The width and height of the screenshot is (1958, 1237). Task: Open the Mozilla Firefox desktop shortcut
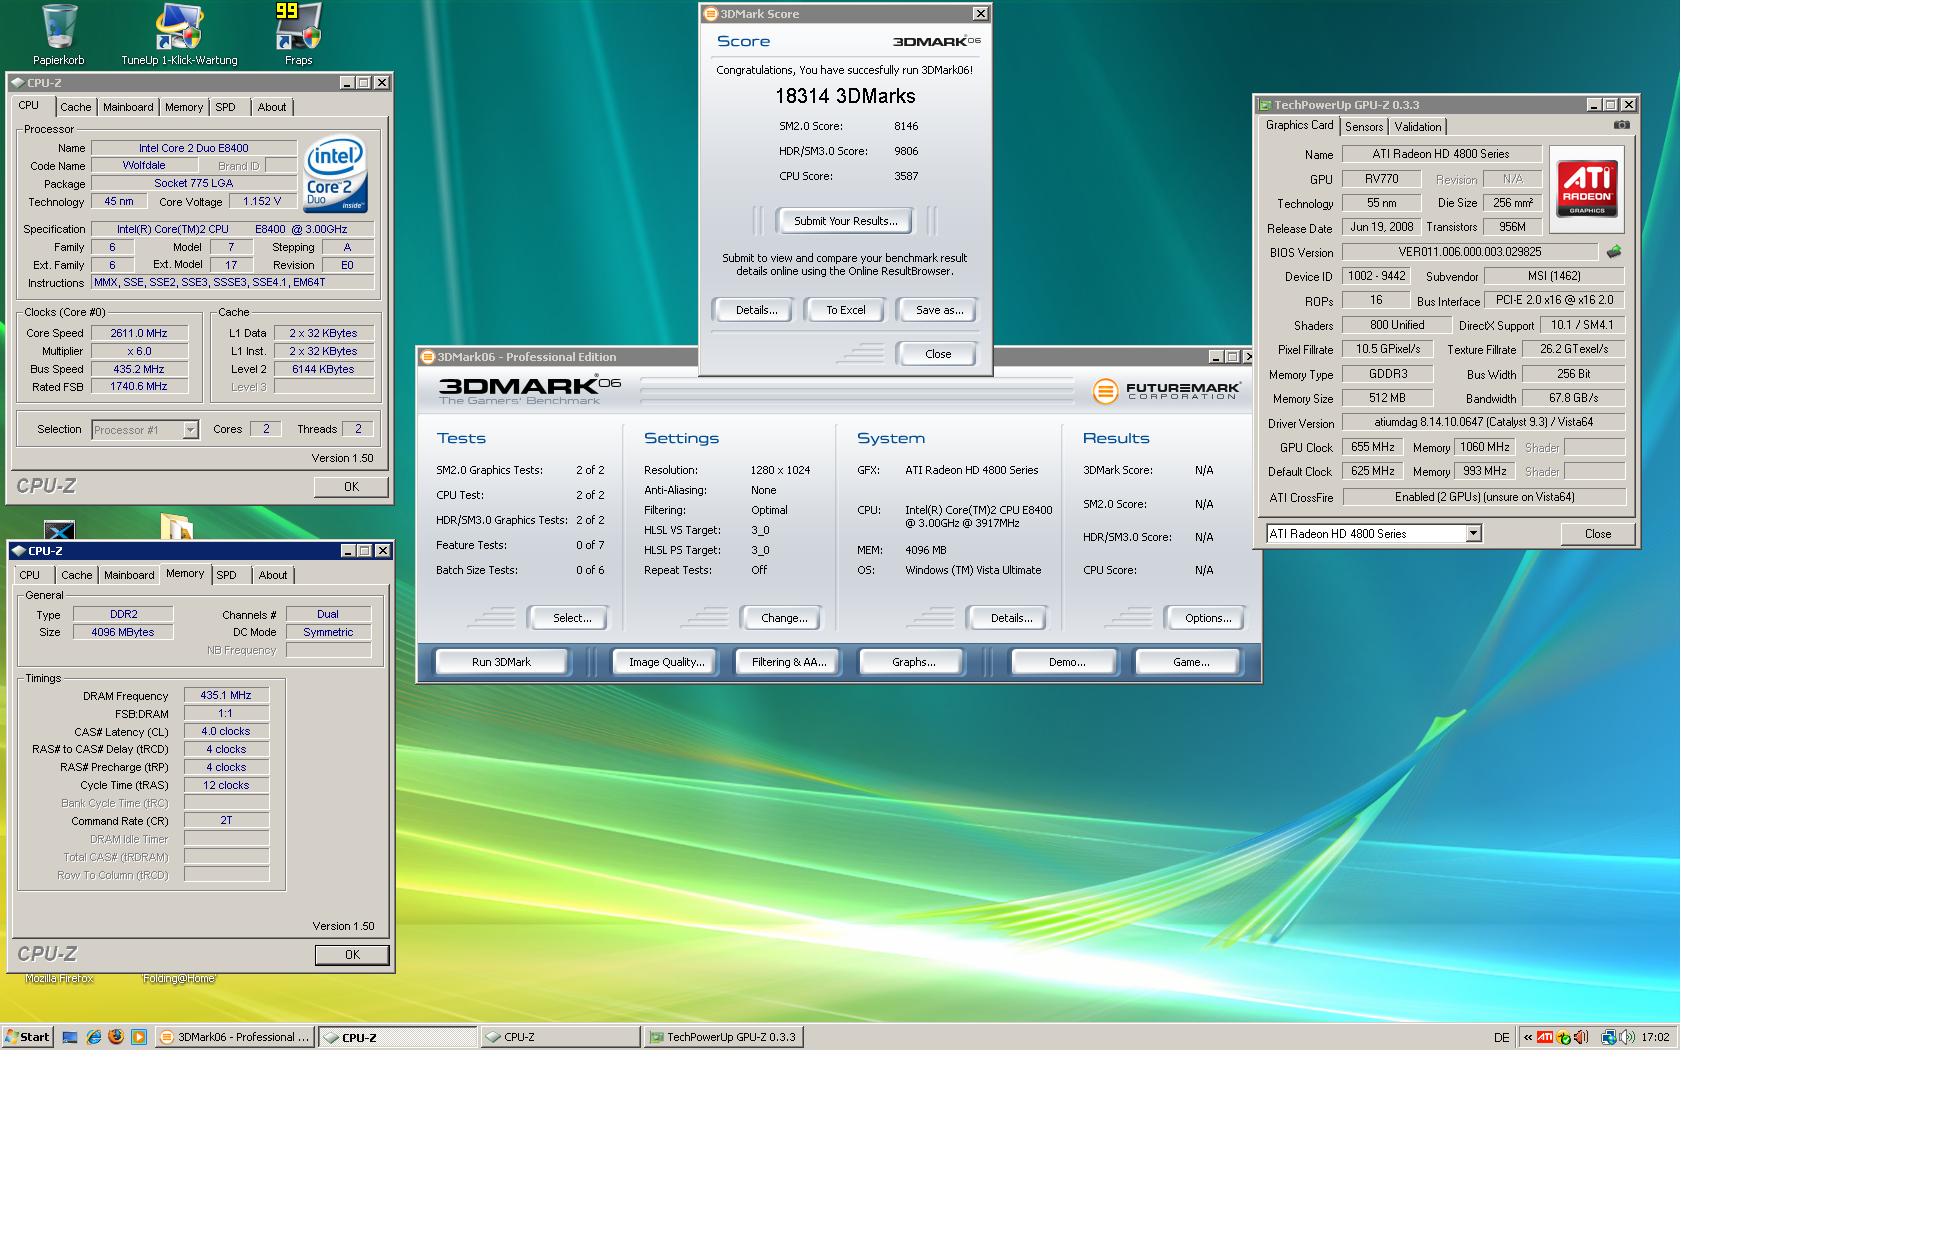tap(59, 978)
